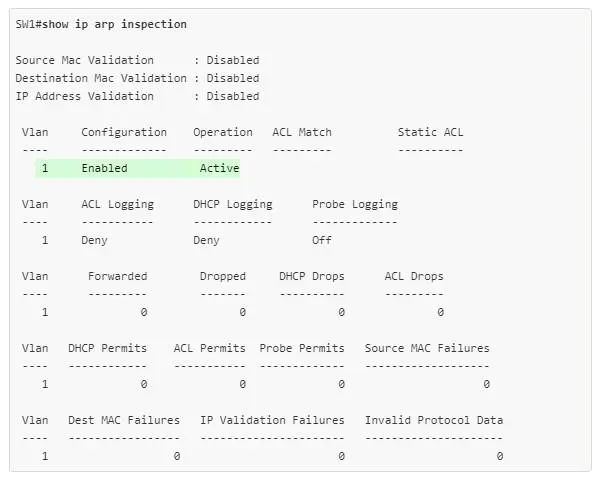Click the Probe Permits column header

[302, 349]
